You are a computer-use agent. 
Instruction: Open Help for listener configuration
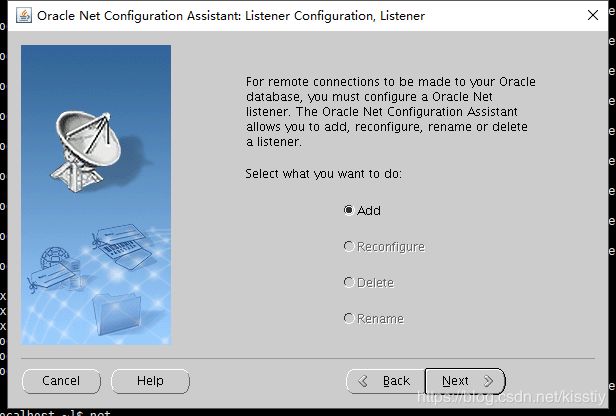click(x=150, y=381)
